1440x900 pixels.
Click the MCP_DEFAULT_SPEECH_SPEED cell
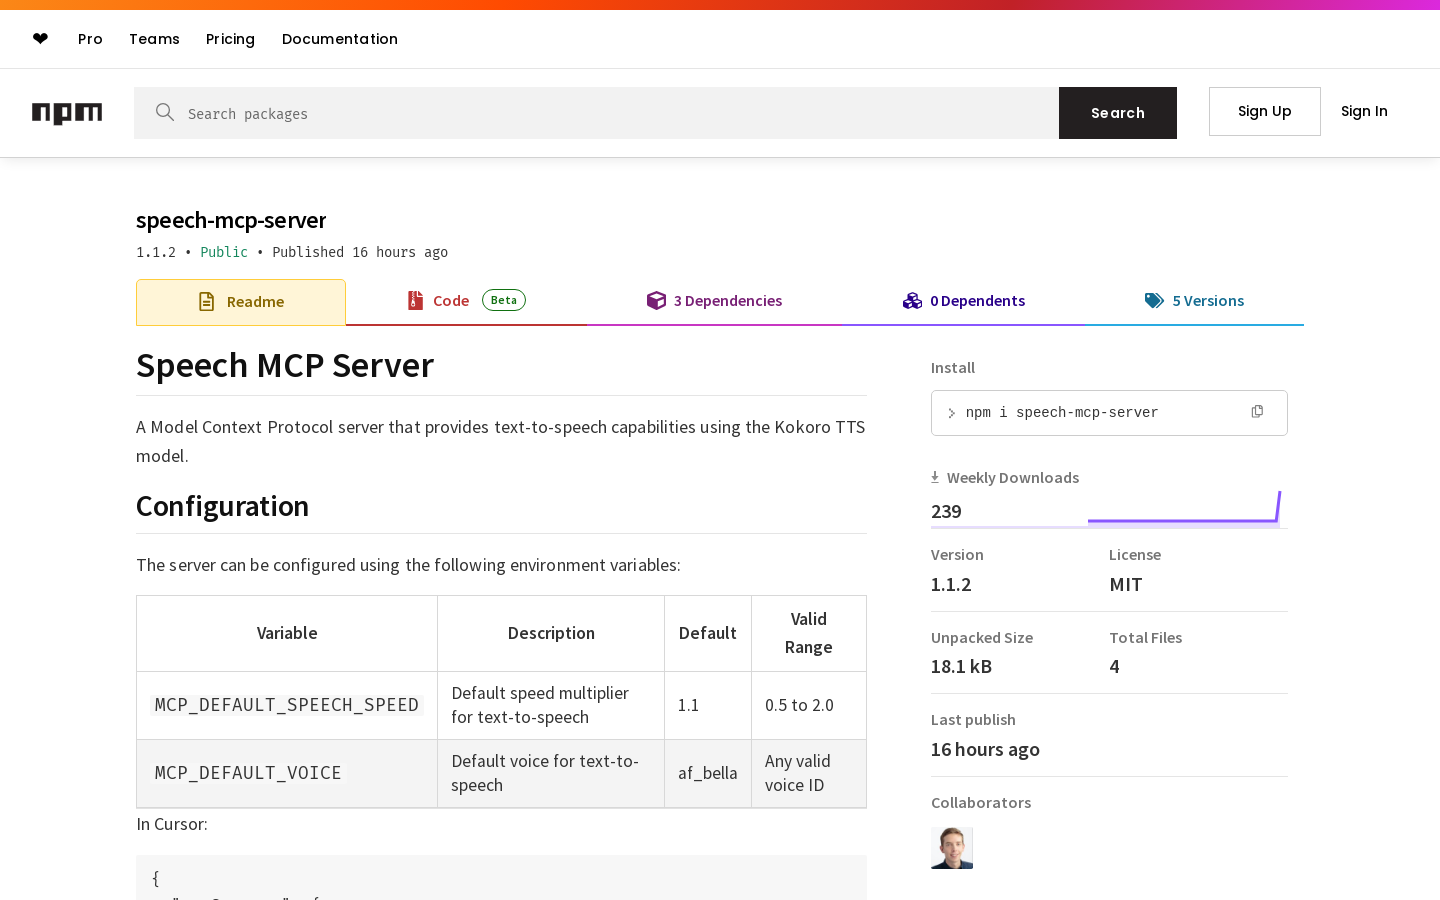pyautogui.click(x=287, y=705)
